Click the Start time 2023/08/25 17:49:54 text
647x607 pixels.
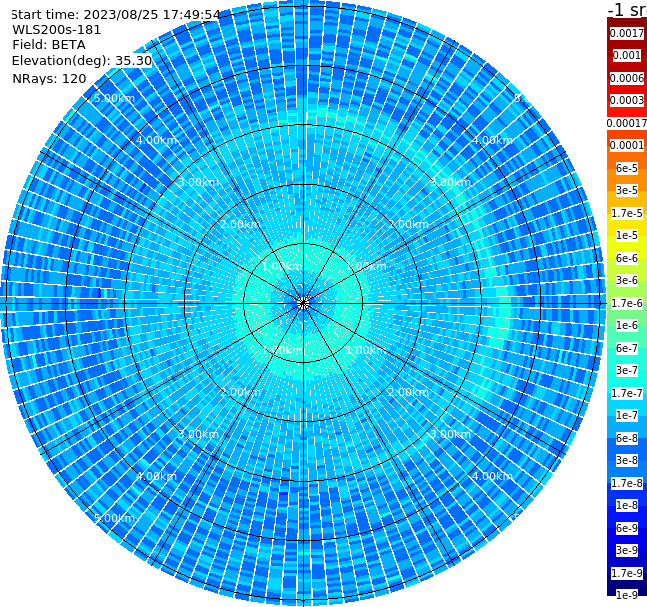click(116, 15)
